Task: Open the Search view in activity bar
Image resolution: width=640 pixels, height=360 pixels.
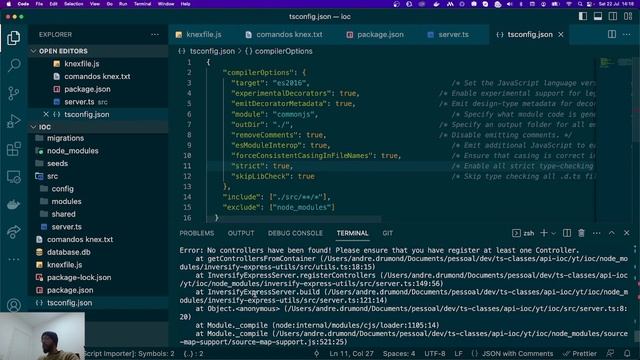Action: [x=14, y=65]
